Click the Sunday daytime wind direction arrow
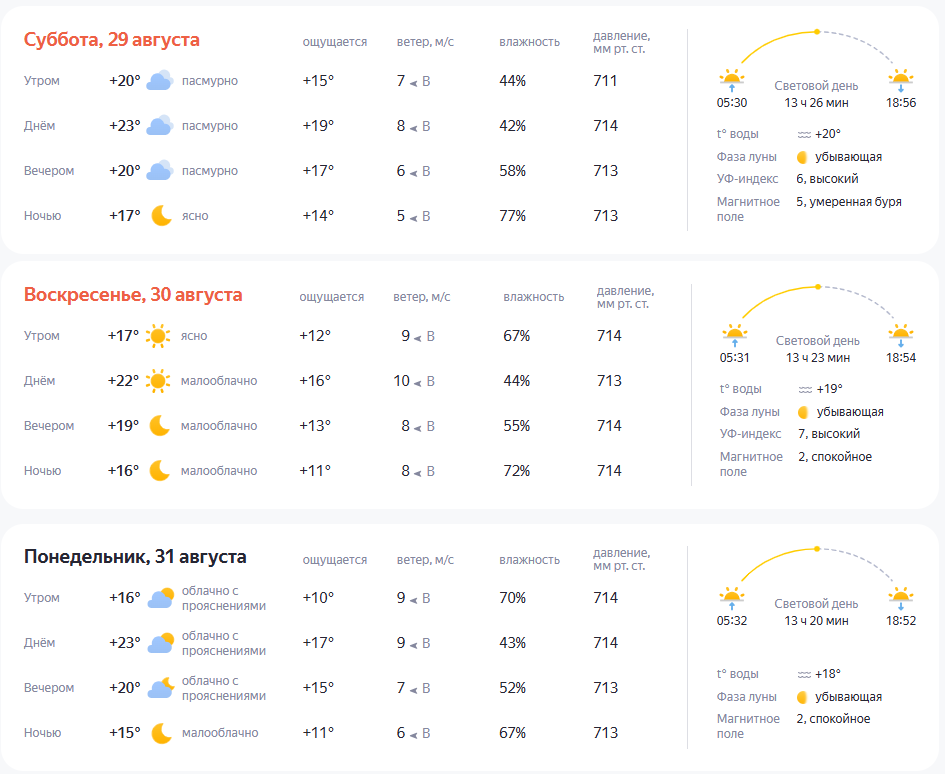The image size is (945, 774). pyautogui.click(x=417, y=382)
